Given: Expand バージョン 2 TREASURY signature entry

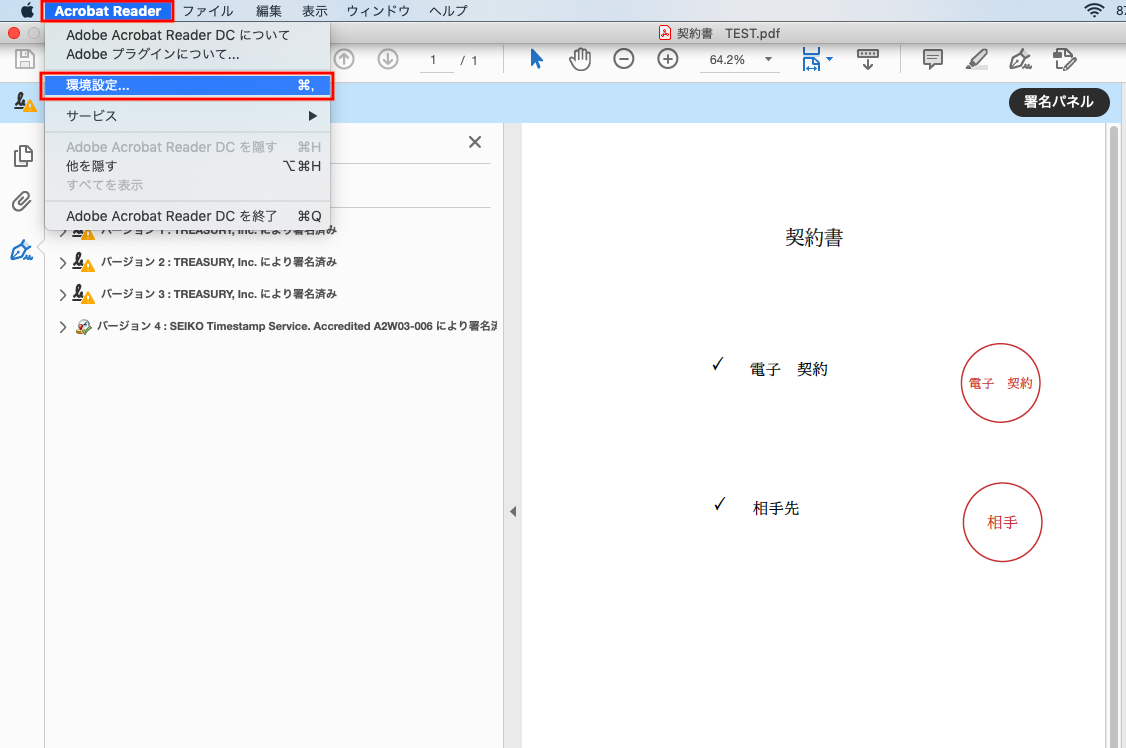Looking at the screenshot, I should click(63, 264).
